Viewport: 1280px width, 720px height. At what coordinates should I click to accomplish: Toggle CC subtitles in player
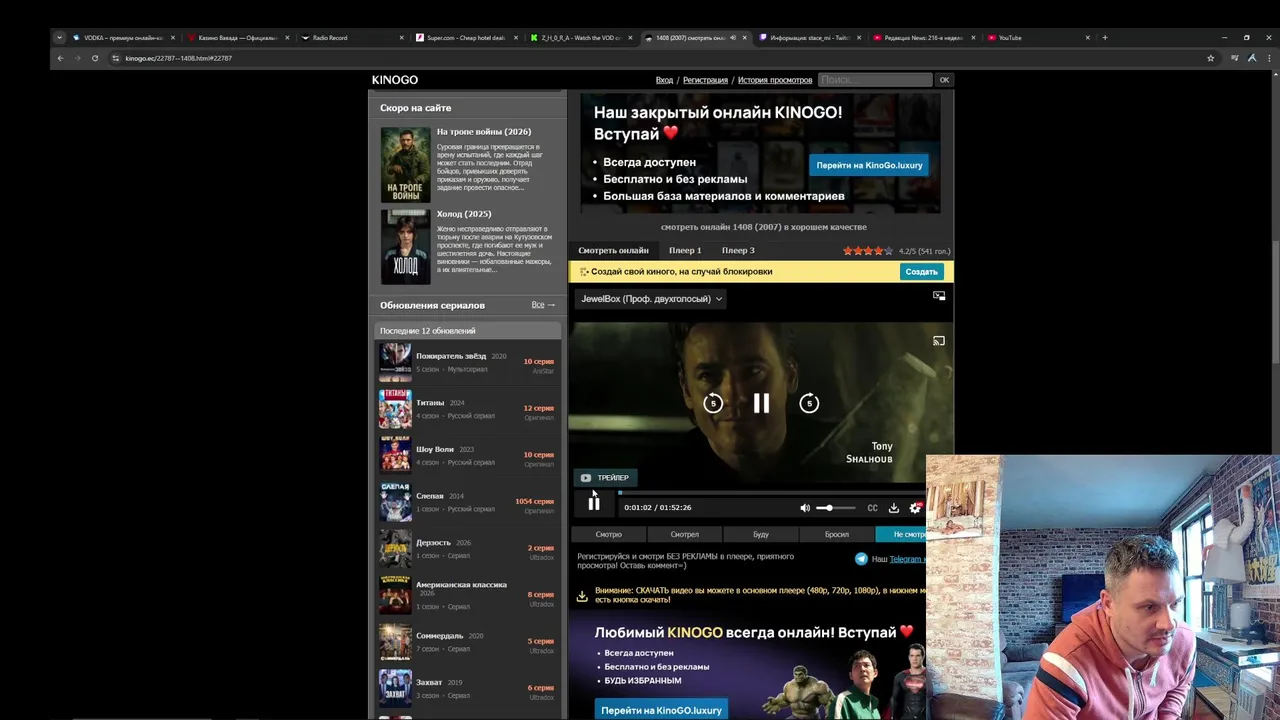(872, 508)
